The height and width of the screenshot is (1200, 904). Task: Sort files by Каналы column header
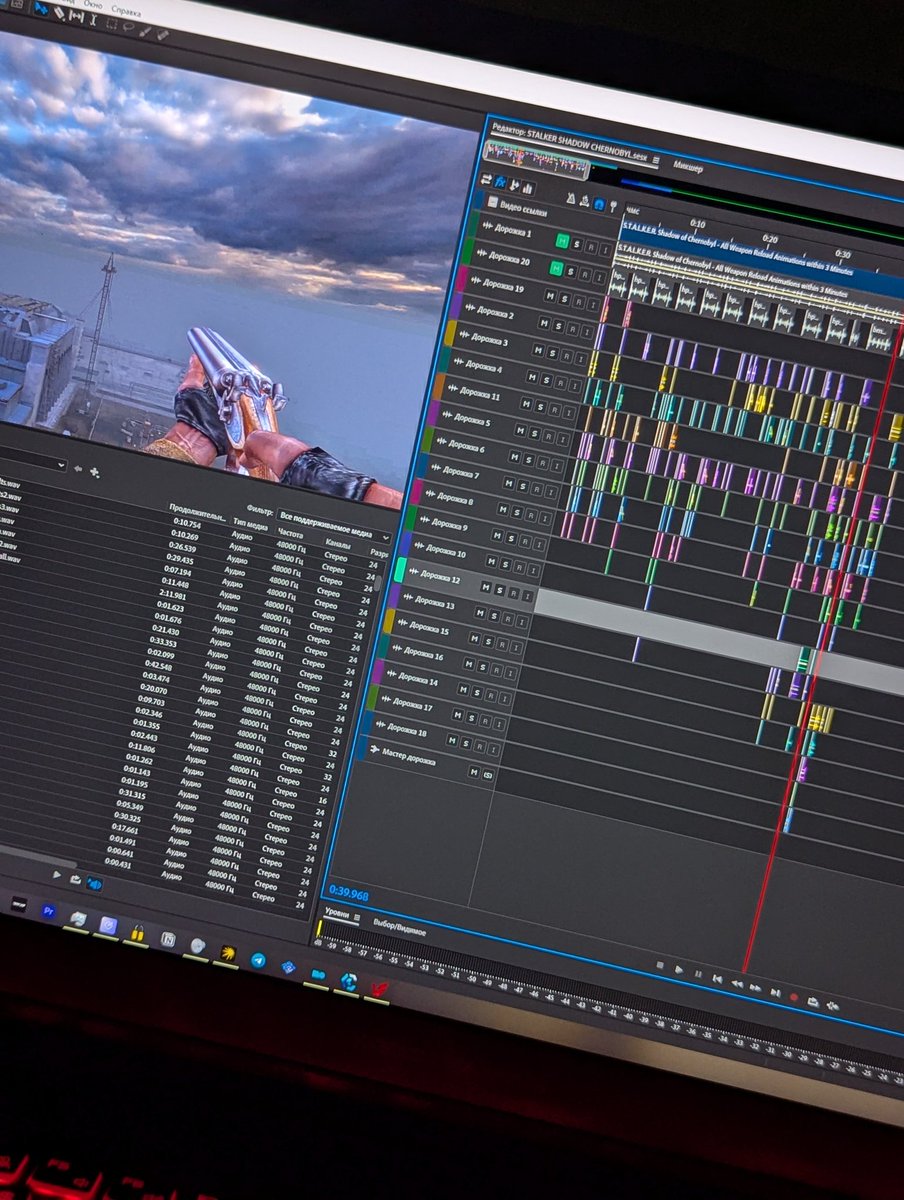[x=339, y=545]
